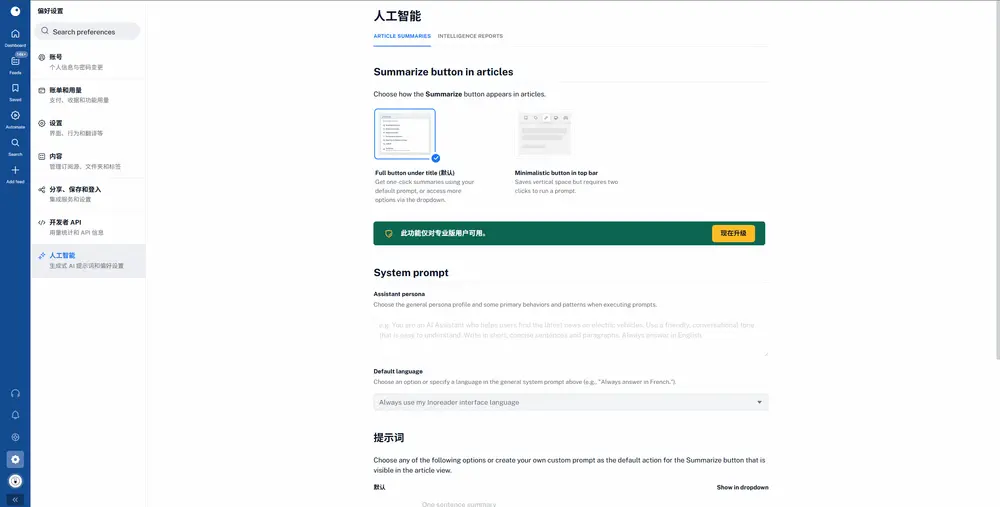Viewport: 1000px width, 507px height.
Task: Click the 开发者 API code icon
Action: pyautogui.click(x=41, y=223)
